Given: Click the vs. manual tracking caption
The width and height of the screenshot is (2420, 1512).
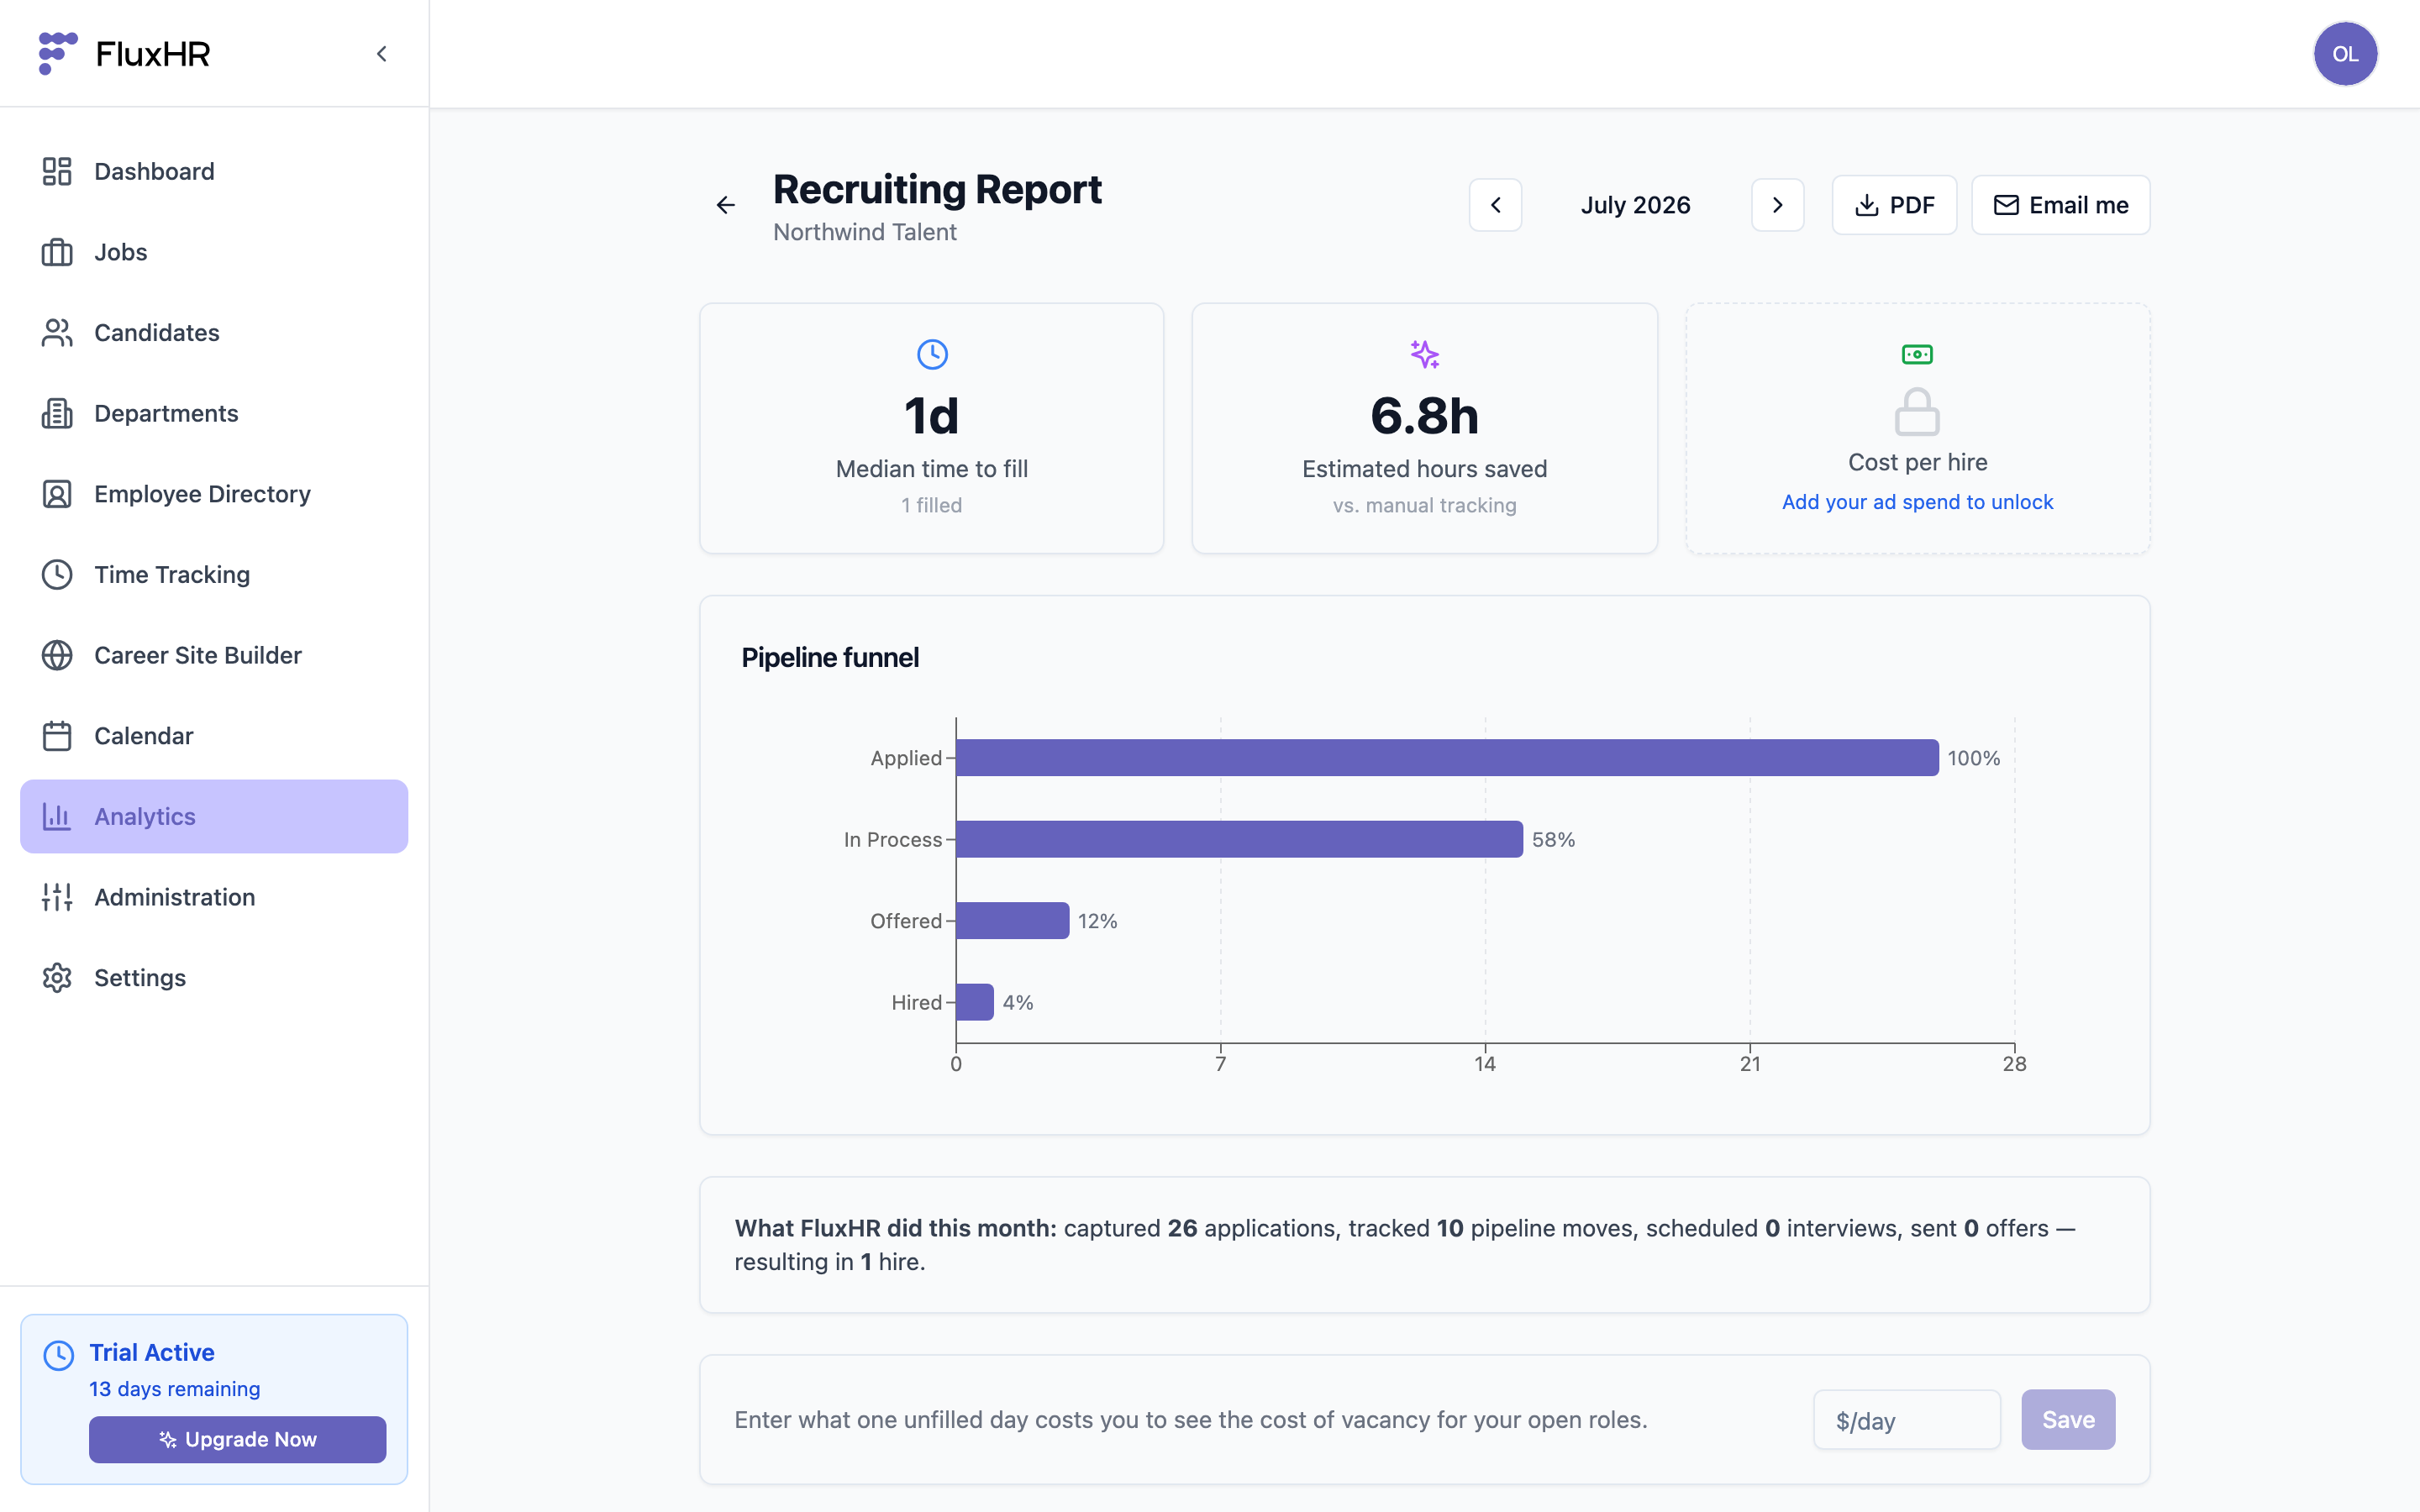Looking at the screenshot, I should [1424, 505].
